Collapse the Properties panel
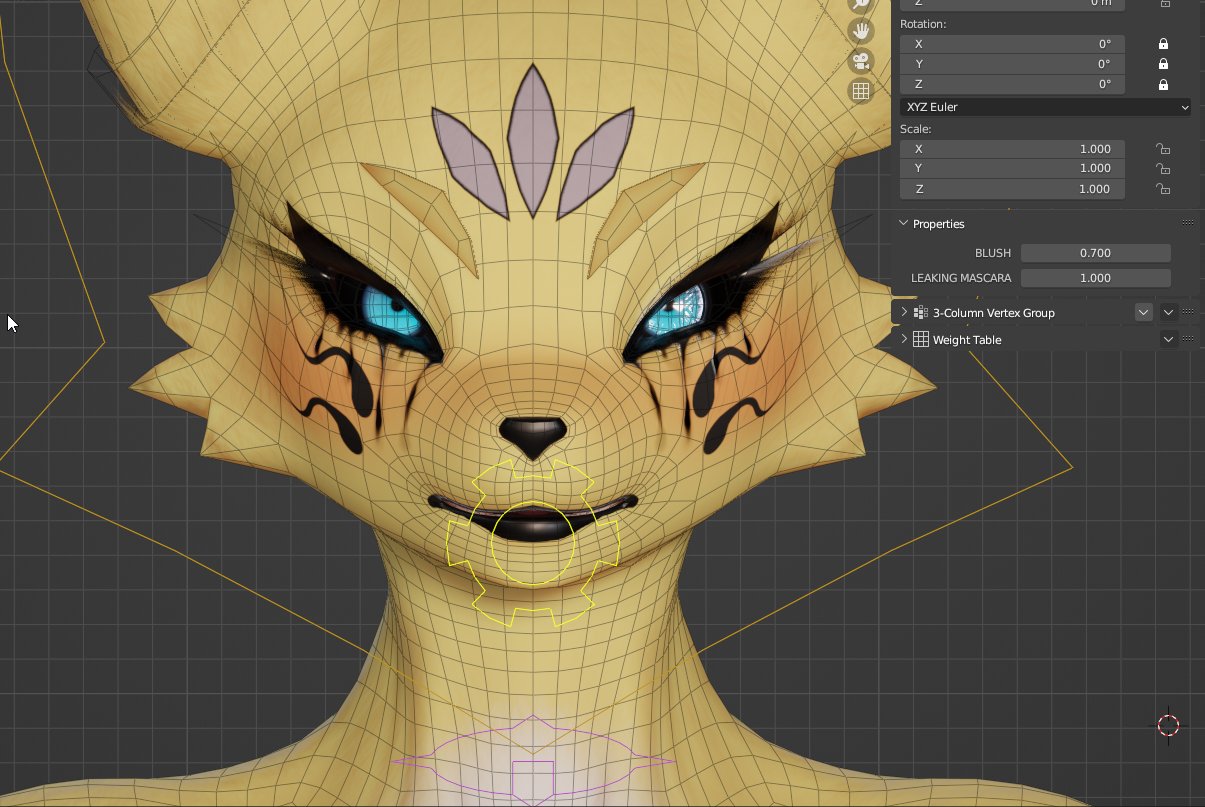Image resolution: width=1205 pixels, height=807 pixels. pos(904,224)
